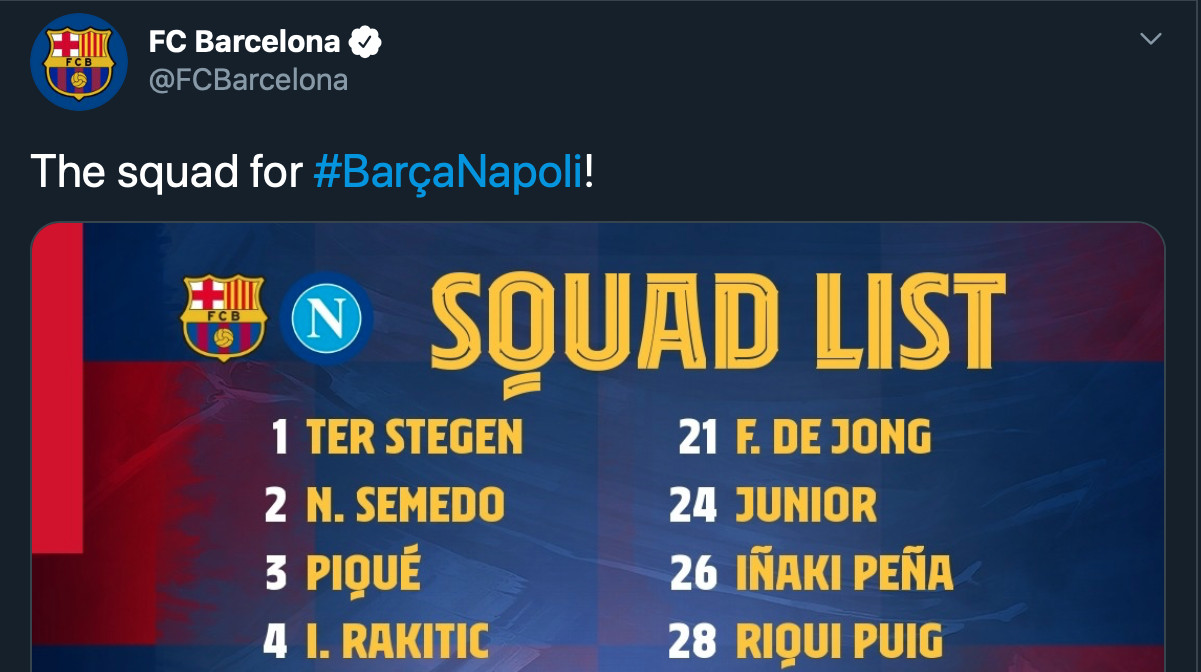Viewport: 1201px width, 672px height.
Task: Open the #BarçaNapoli hashtag
Action: 447,171
